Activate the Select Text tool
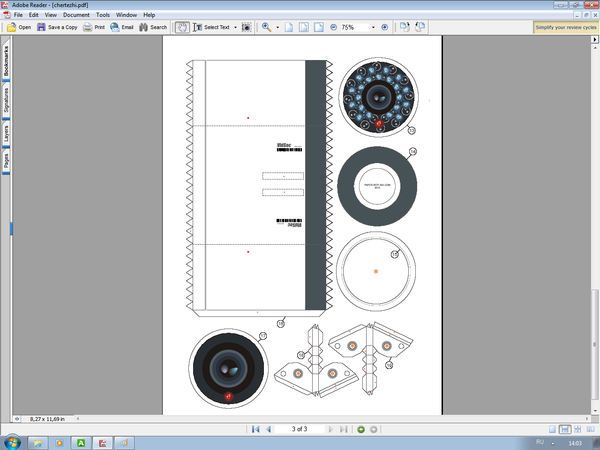The height and width of the screenshot is (450, 600). pos(211,27)
